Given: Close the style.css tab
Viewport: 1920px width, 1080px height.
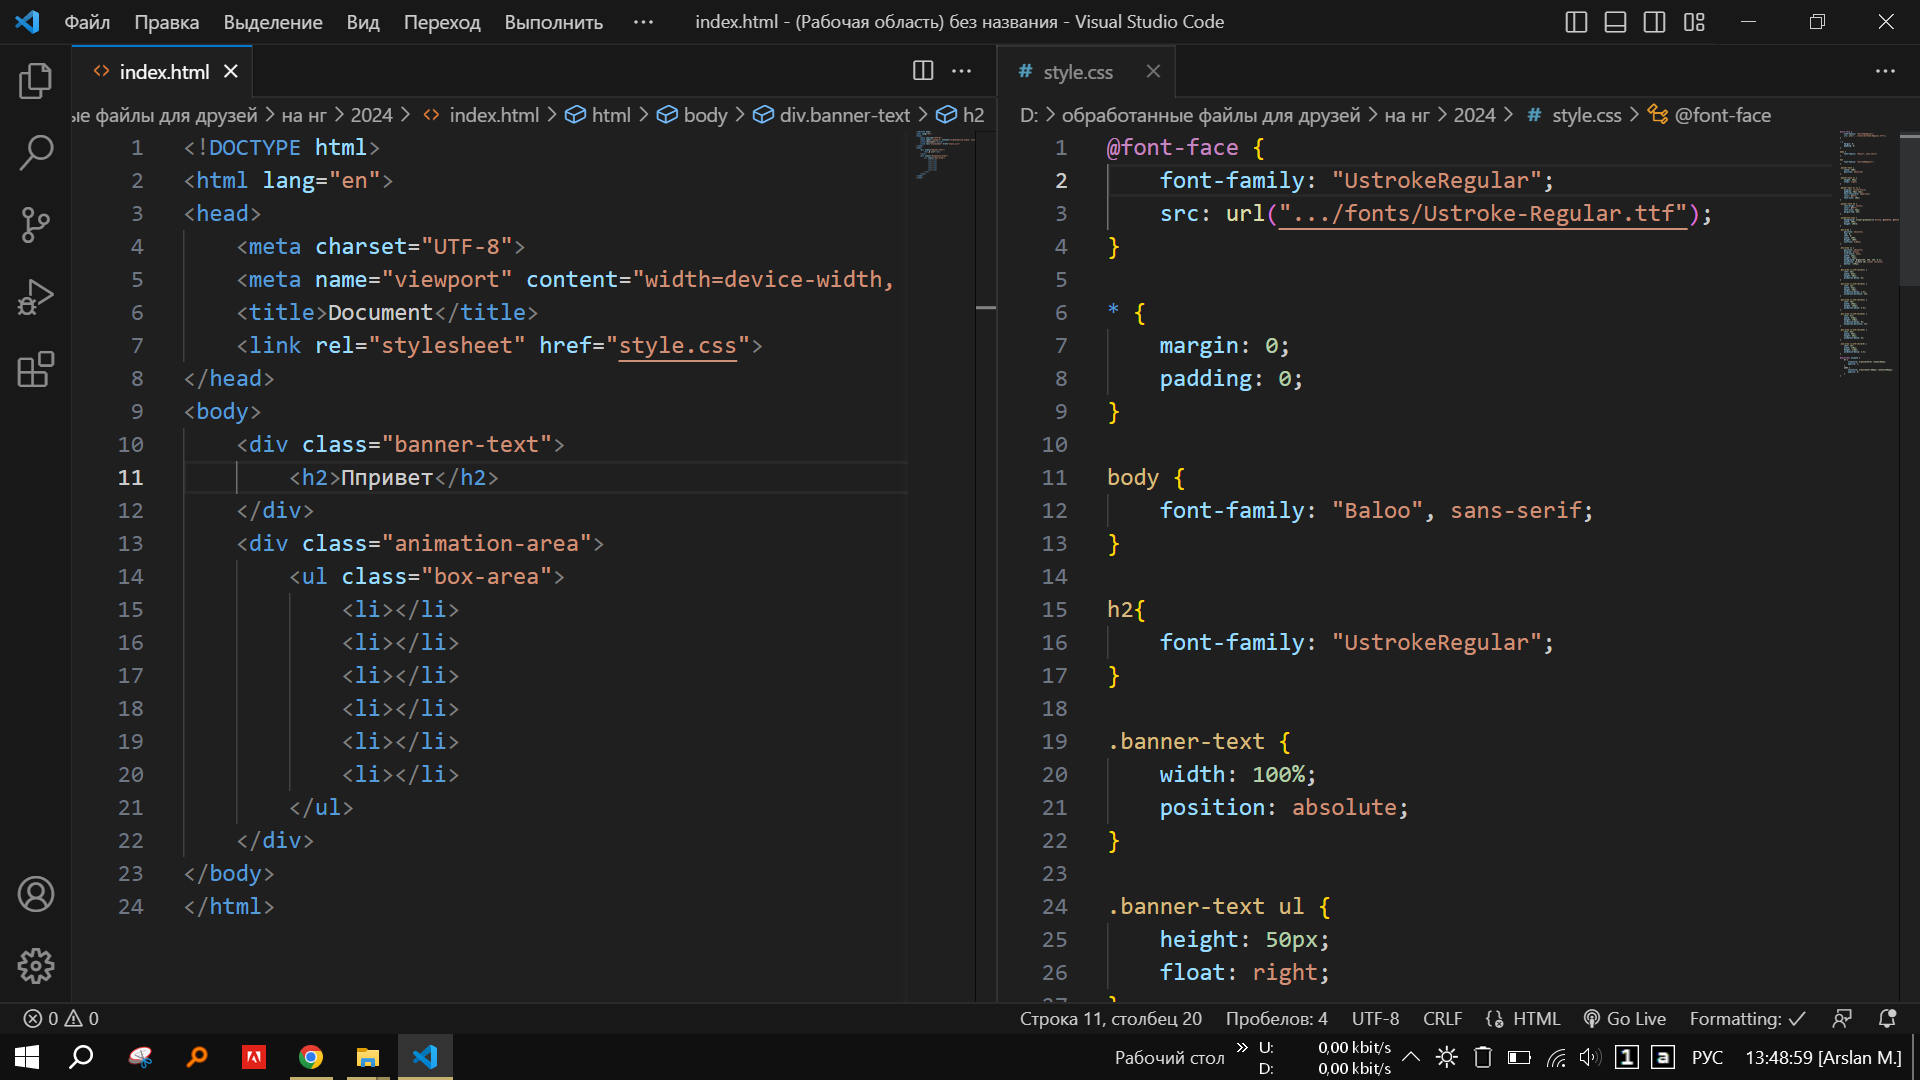Looking at the screenshot, I should [1153, 72].
